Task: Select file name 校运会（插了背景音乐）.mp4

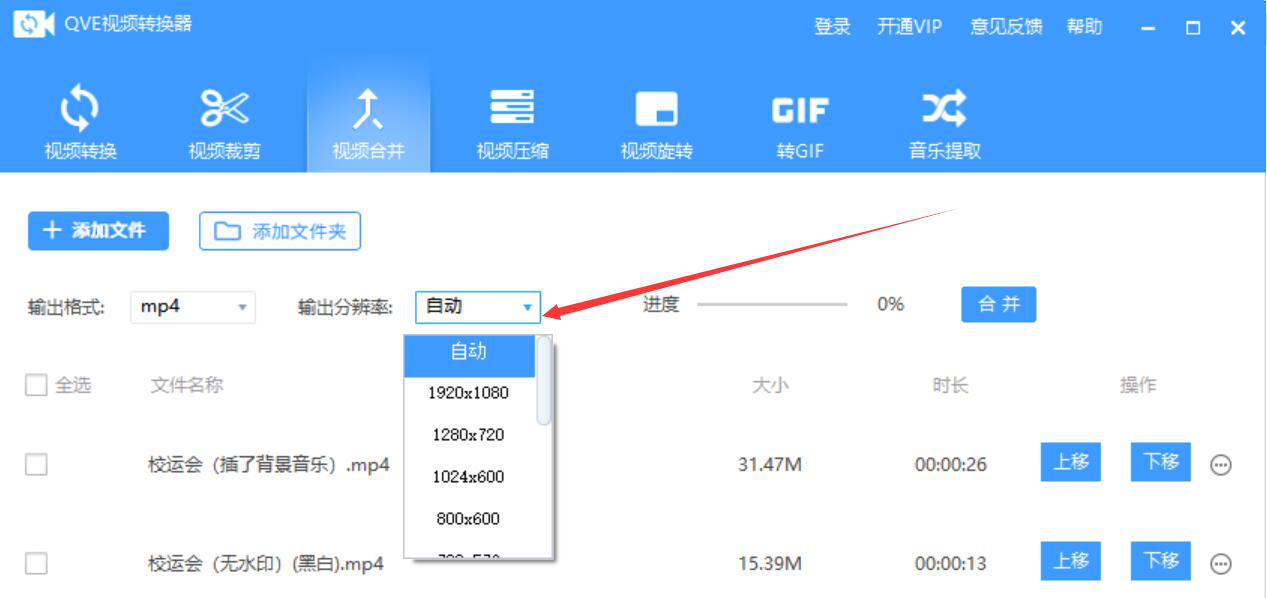Action: (268, 465)
